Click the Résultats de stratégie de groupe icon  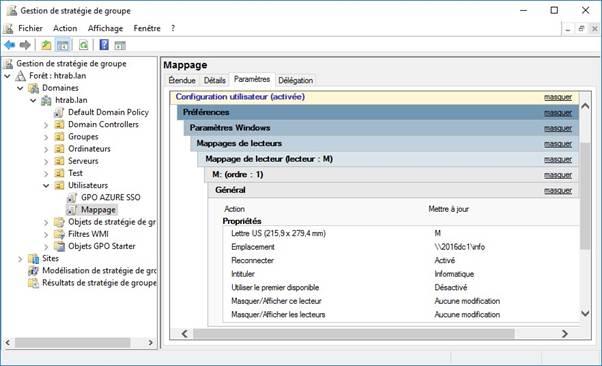34,283
